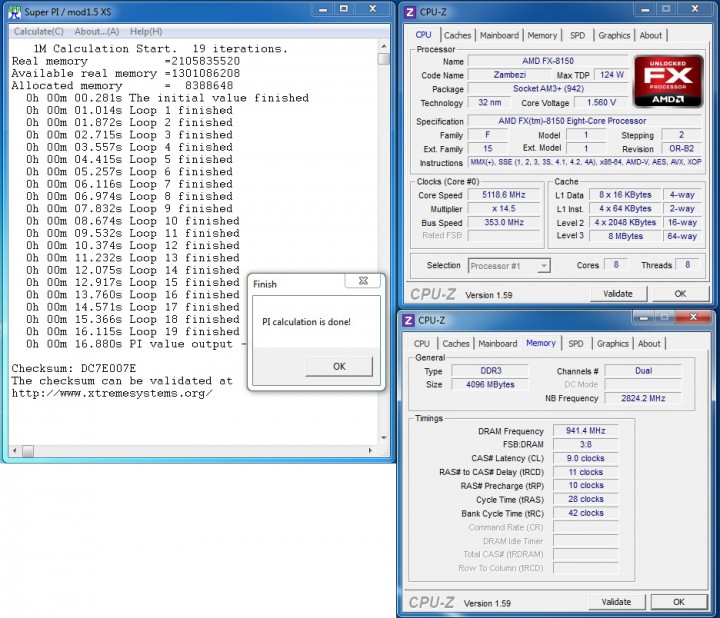The image size is (720, 618).
Task: Click Super PI horizontal scrollbar thumb
Action: (28, 451)
